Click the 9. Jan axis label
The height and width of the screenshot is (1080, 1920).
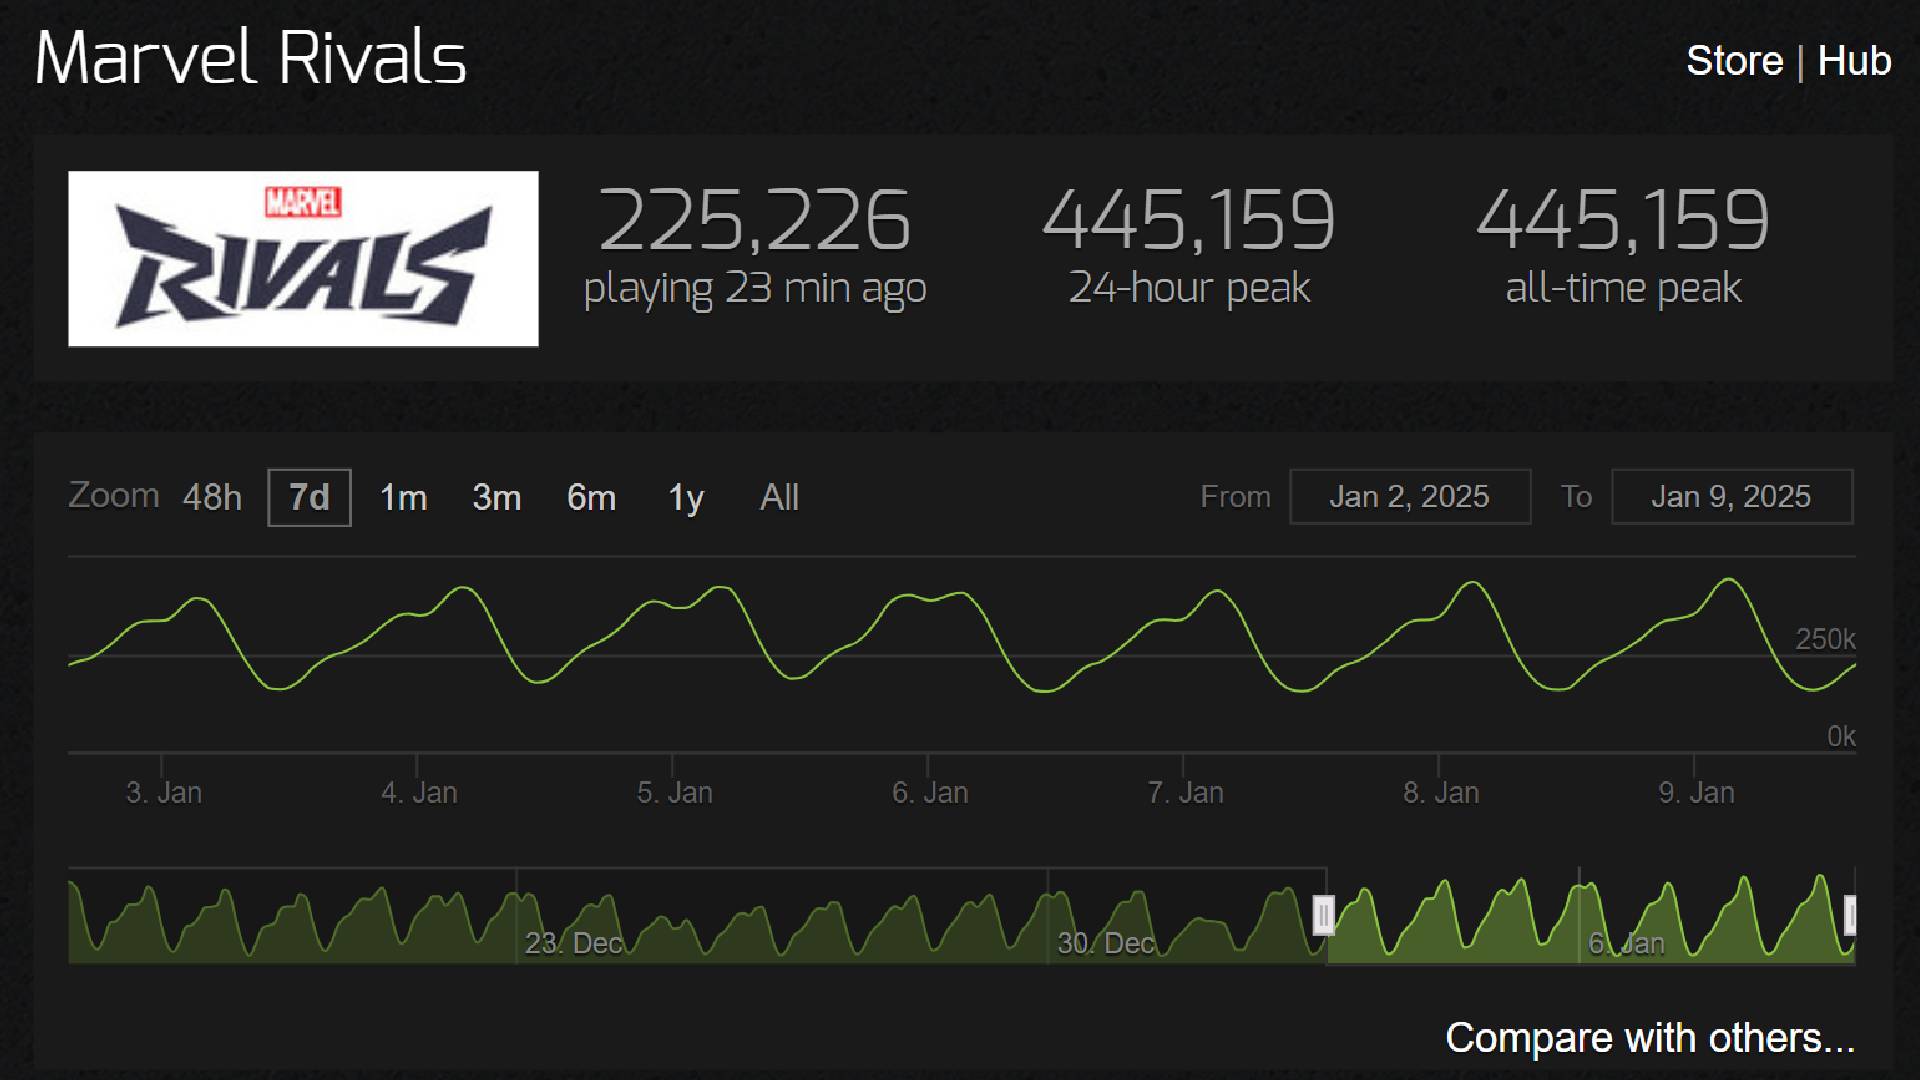1697,793
